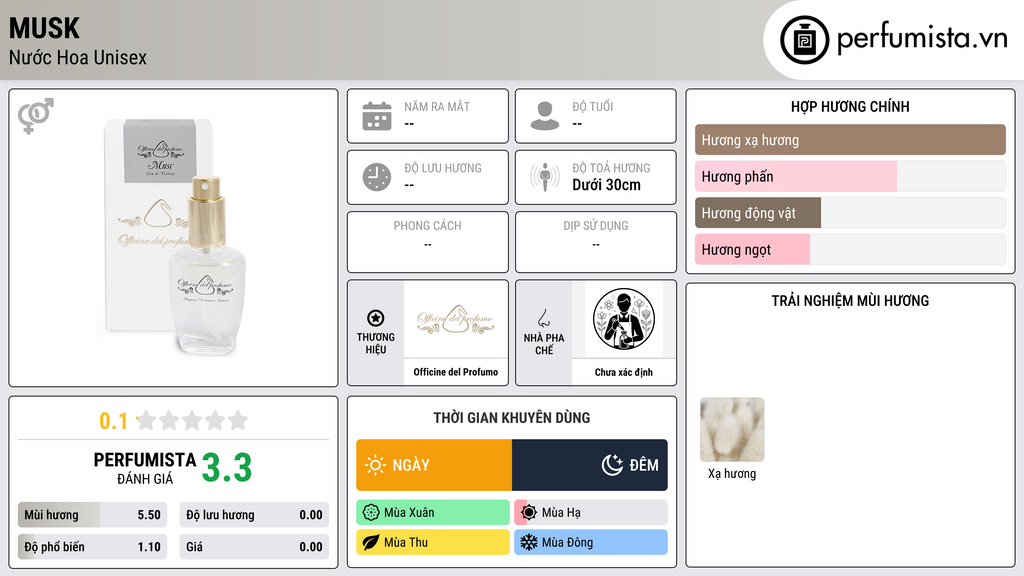Click the Chưa xác định perfumer label
The width and height of the screenshot is (1024, 576).
[624, 372]
